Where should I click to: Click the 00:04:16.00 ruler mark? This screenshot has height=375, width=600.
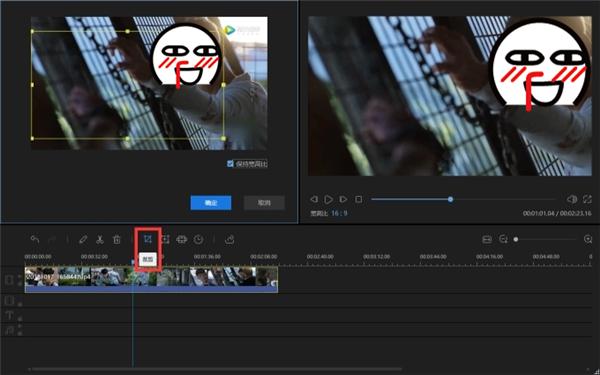point(489,257)
